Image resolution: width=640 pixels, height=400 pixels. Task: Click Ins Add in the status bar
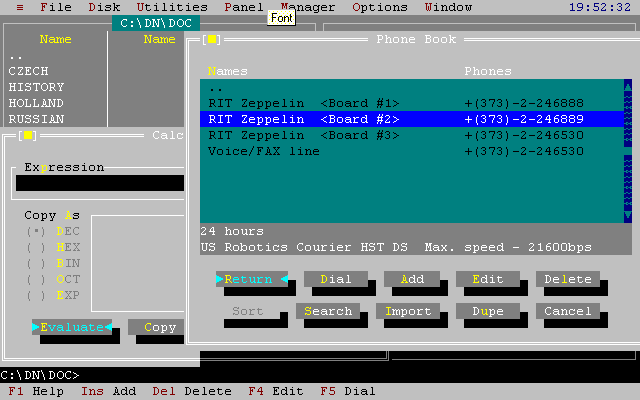[108, 391]
